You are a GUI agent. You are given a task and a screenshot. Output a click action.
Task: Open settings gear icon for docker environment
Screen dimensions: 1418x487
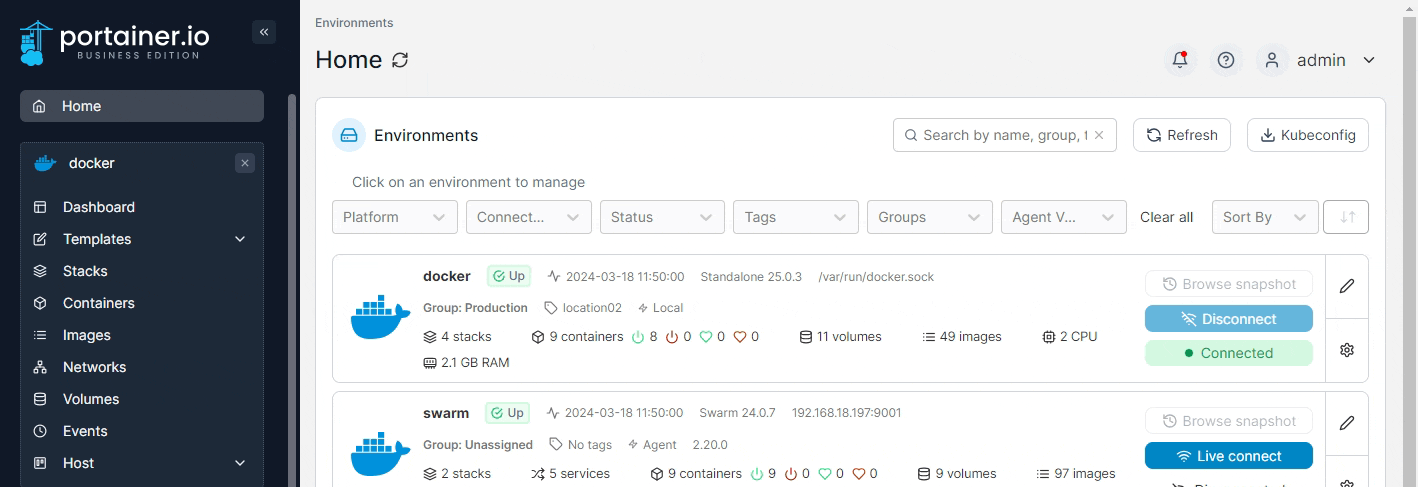click(x=1346, y=350)
